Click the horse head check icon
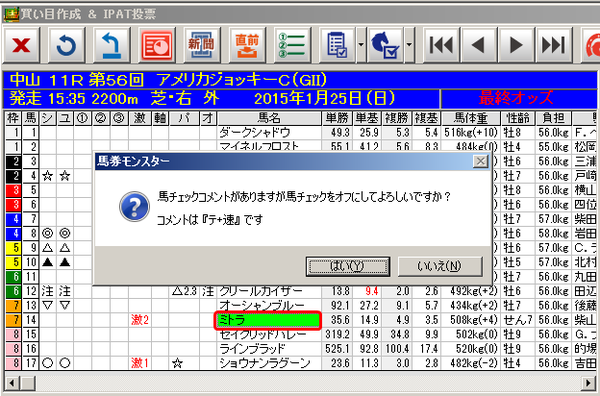The width and height of the screenshot is (600, 396). click(x=385, y=45)
